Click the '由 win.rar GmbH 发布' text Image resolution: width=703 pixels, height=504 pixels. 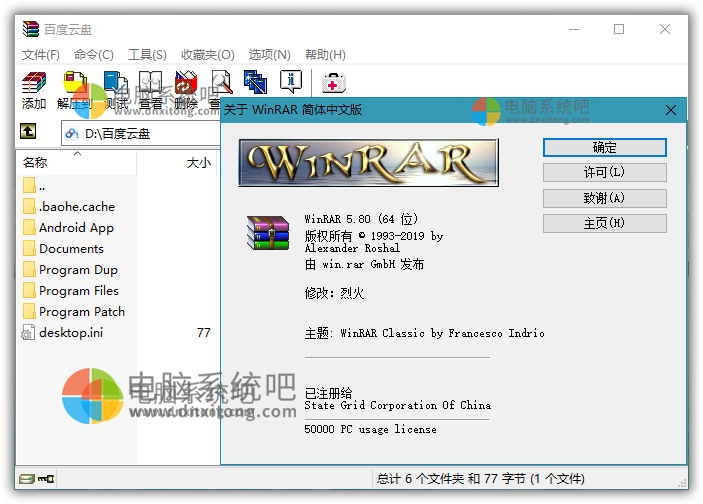click(x=364, y=265)
